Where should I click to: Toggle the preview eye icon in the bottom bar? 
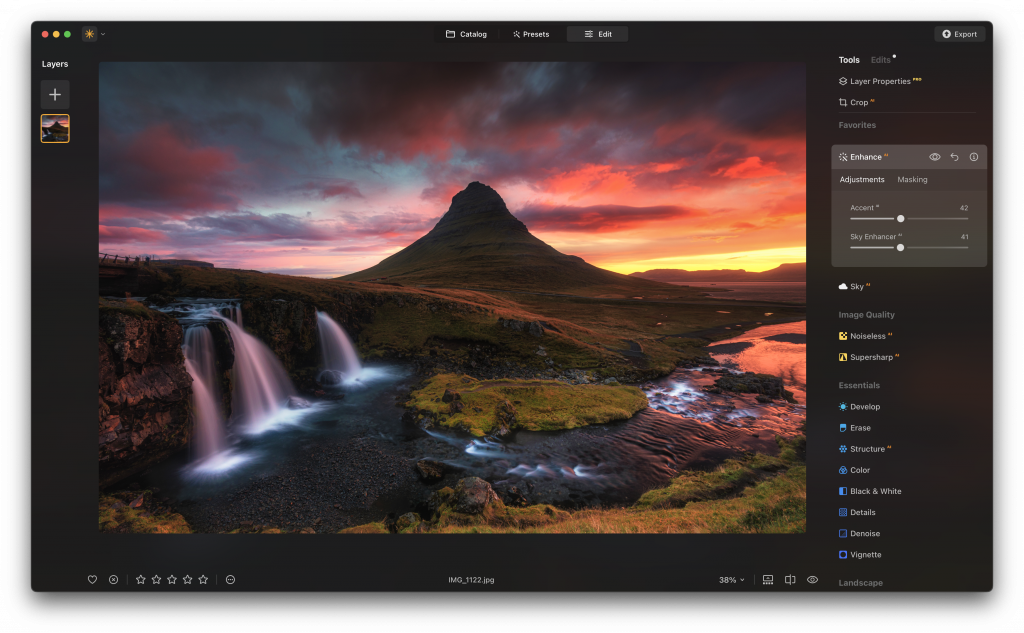tap(812, 580)
